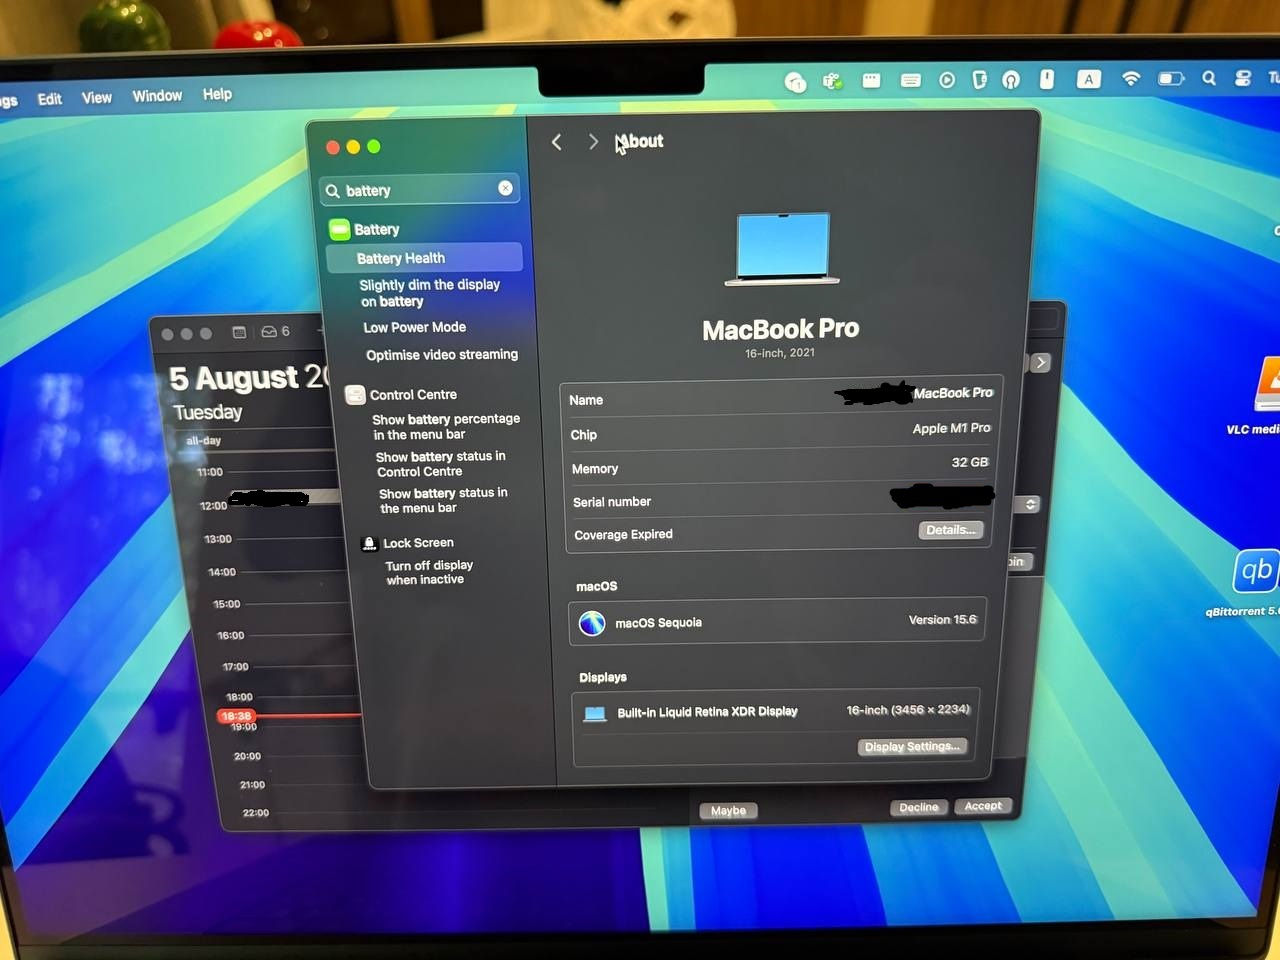1280x960 pixels.
Task: Click the stepper arrows in the background window
Action: click(x=1030, y=504)
